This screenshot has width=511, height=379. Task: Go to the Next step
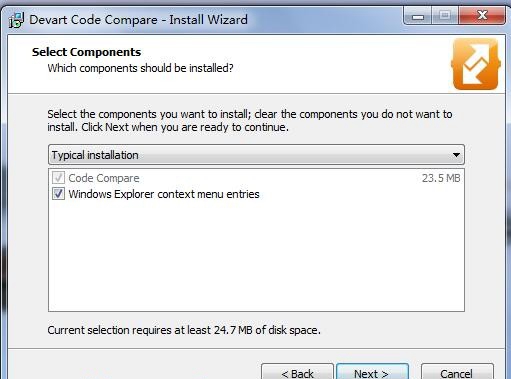tap(372, 372)
